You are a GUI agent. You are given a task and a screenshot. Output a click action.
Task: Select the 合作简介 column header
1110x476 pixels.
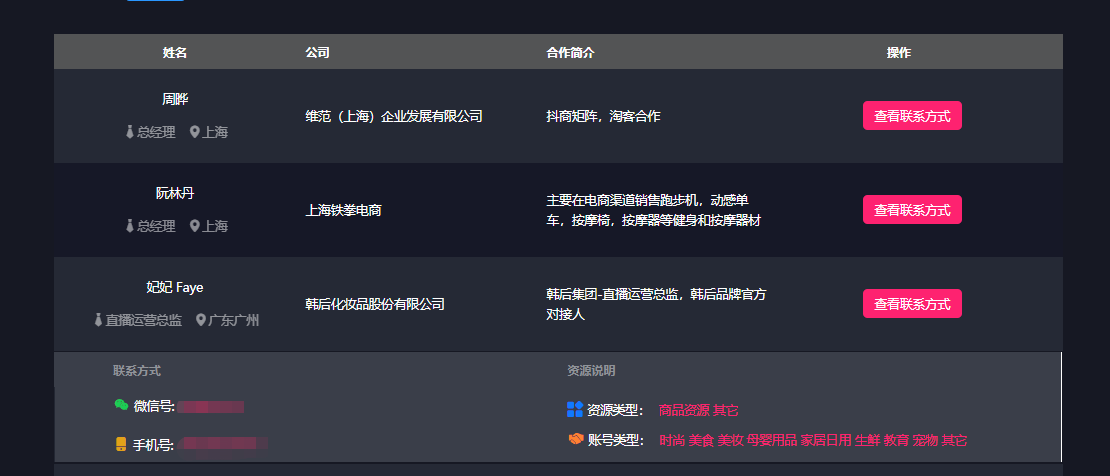(570, 52)
